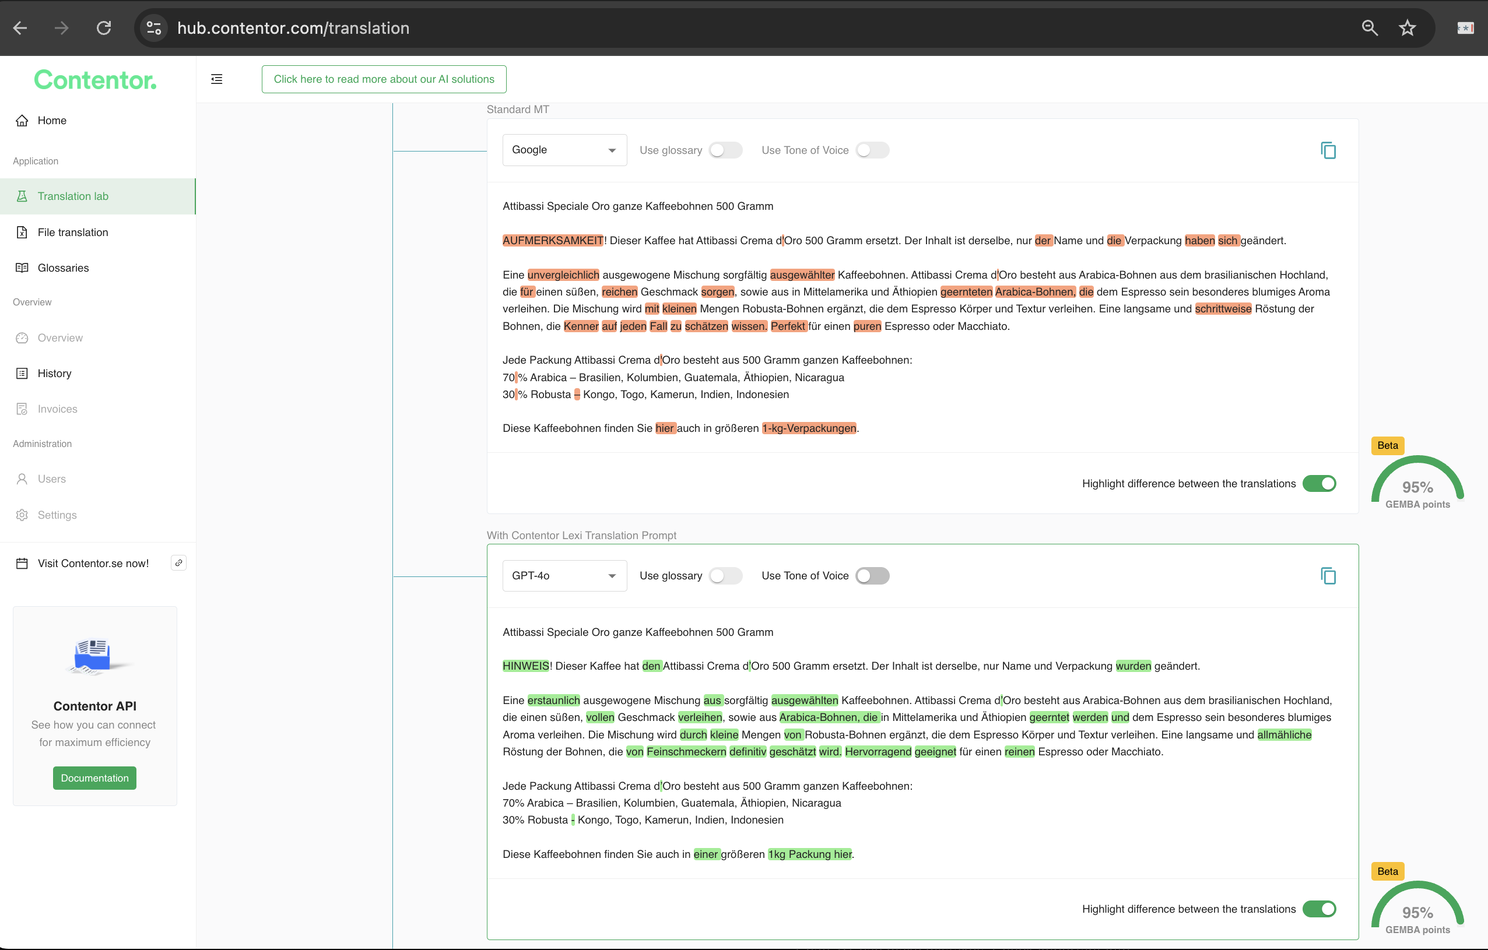Click the external link icon next to Visit Contentor.se
Image resolution: width=1488 pixels, height=950 pixels.
(179, 563)
